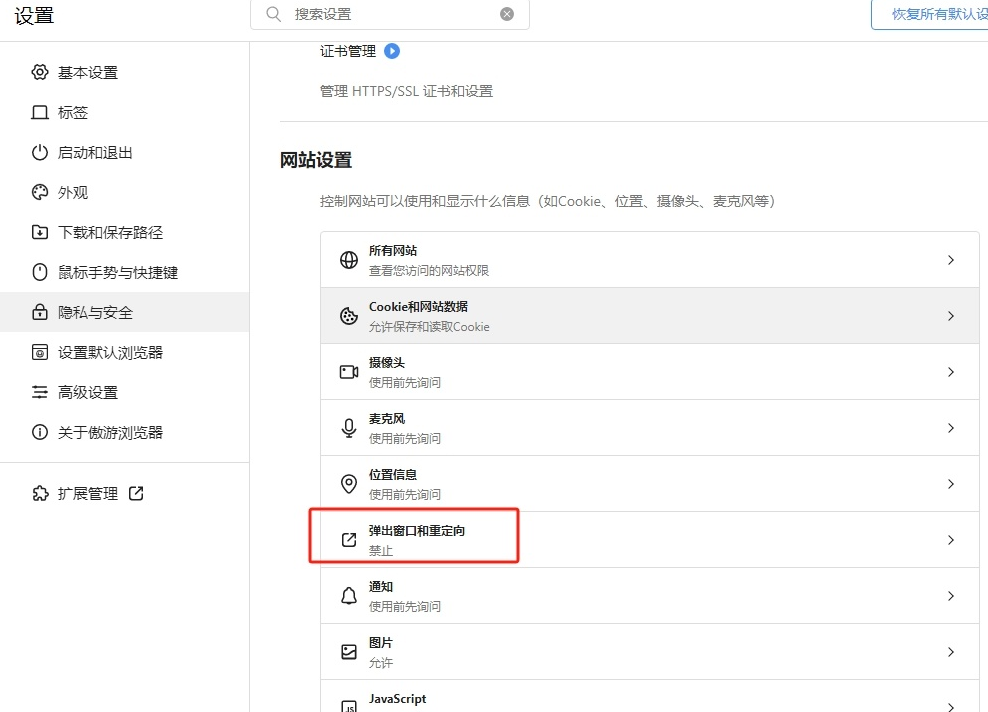
Task: Click the bell icon next to 通知
Action: tap(347, 595)
